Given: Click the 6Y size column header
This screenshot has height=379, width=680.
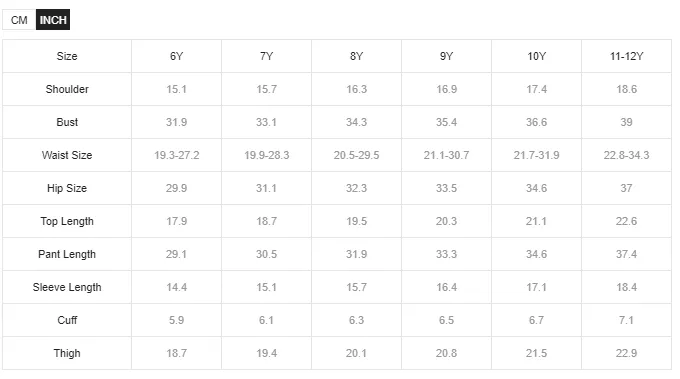Looking at the screenshot, I should pos(177,56).
